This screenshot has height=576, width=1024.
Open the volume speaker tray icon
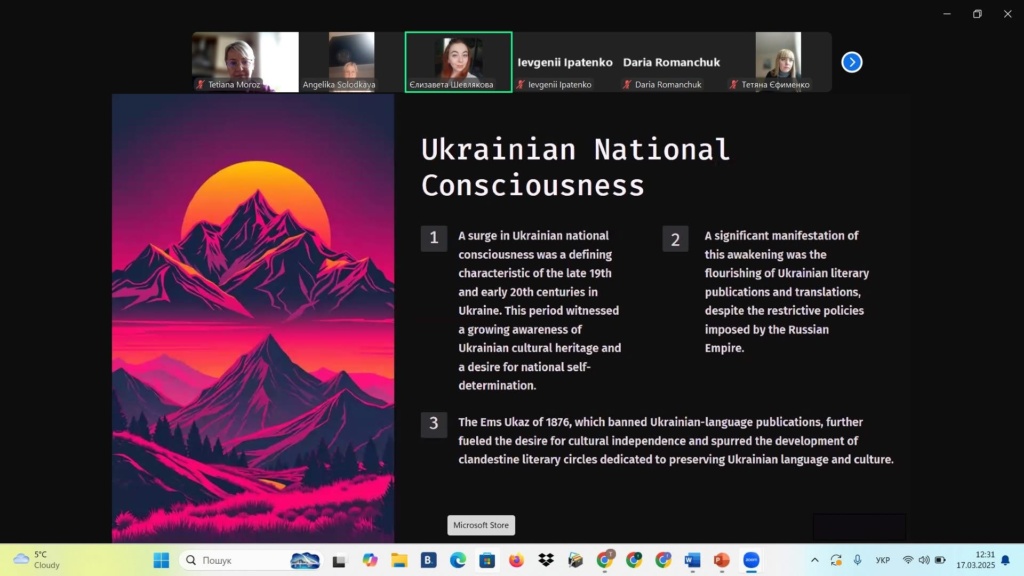click(x=924, y=560)
